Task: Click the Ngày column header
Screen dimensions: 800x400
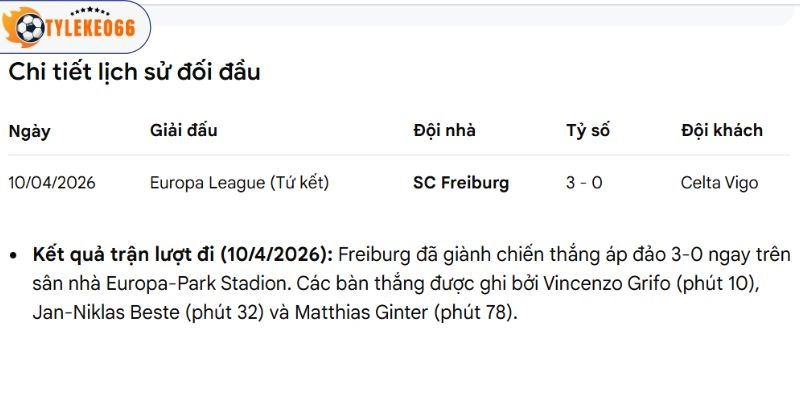Action: click(x=29, y=130)
